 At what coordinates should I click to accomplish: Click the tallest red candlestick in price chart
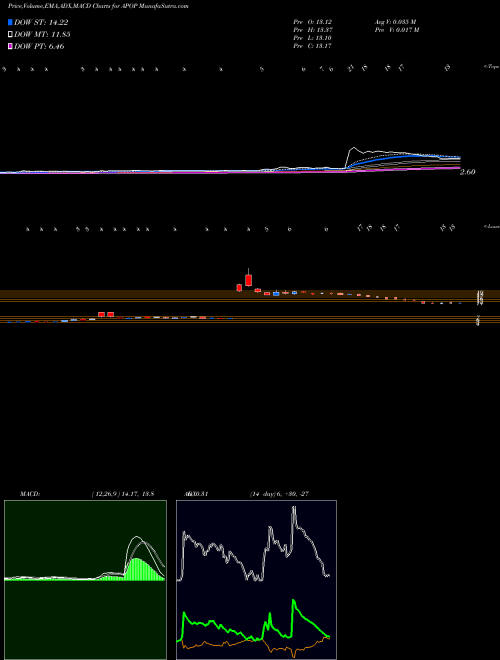(x=249, y=280)
